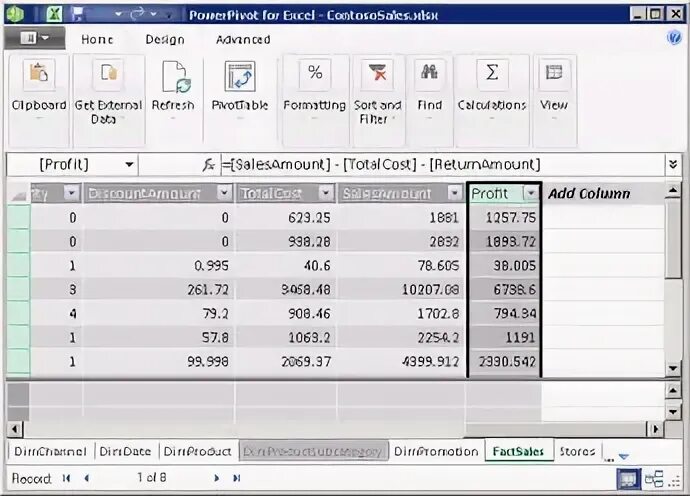
Task: Switch to data view icon
Action: (x=628, y=479)
